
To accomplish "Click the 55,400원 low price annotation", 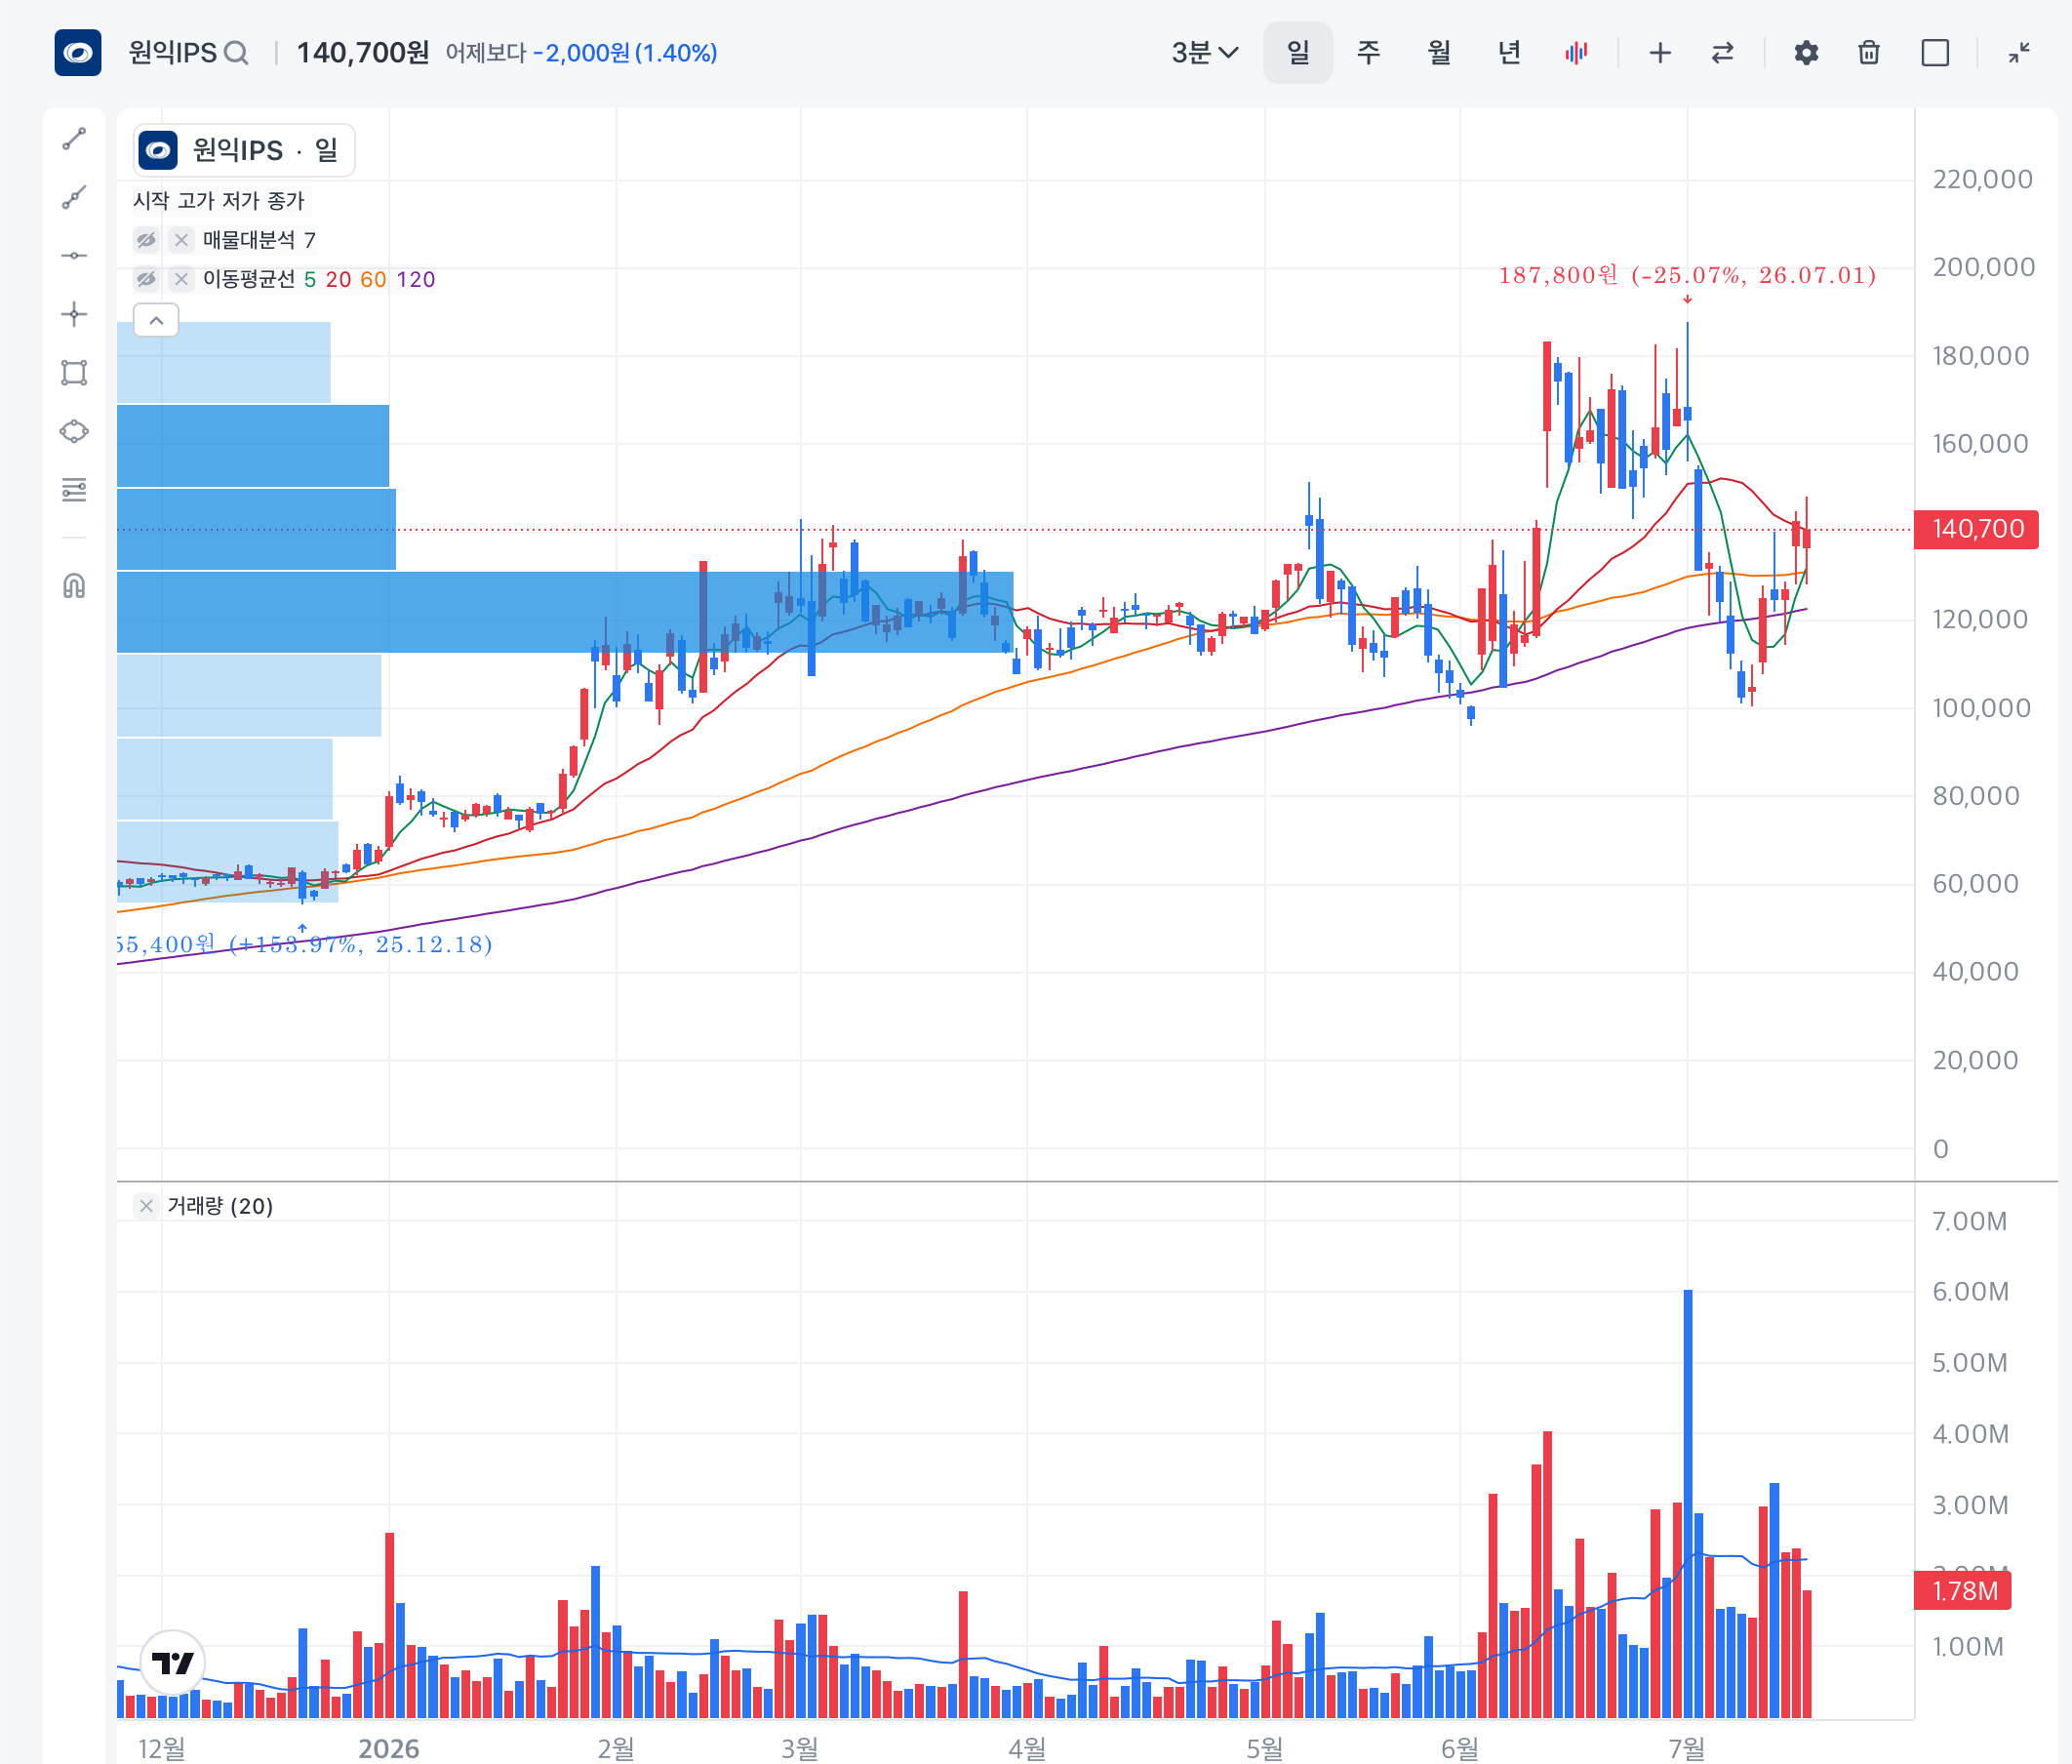I will pyautogui.click(x=305, y=944).
